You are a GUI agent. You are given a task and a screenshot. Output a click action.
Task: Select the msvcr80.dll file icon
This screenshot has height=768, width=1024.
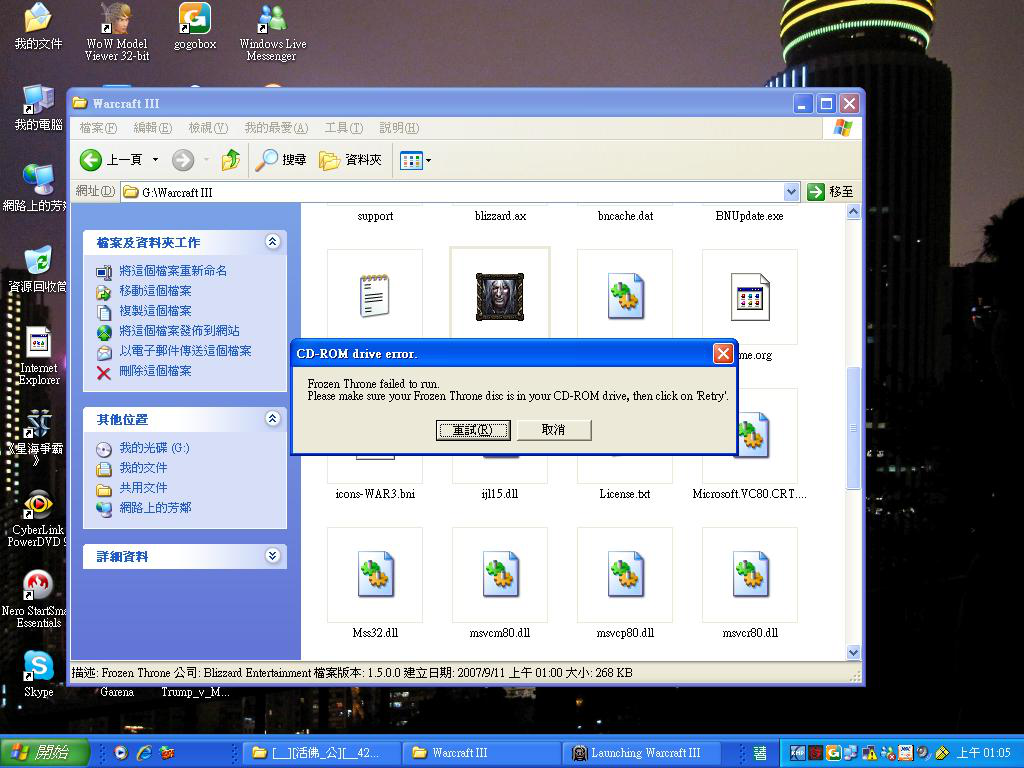(x=750, y=575)
